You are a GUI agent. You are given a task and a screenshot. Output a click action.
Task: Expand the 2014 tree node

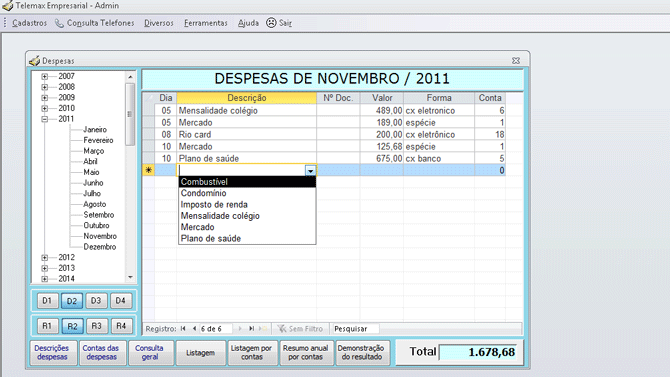point(44,279)
